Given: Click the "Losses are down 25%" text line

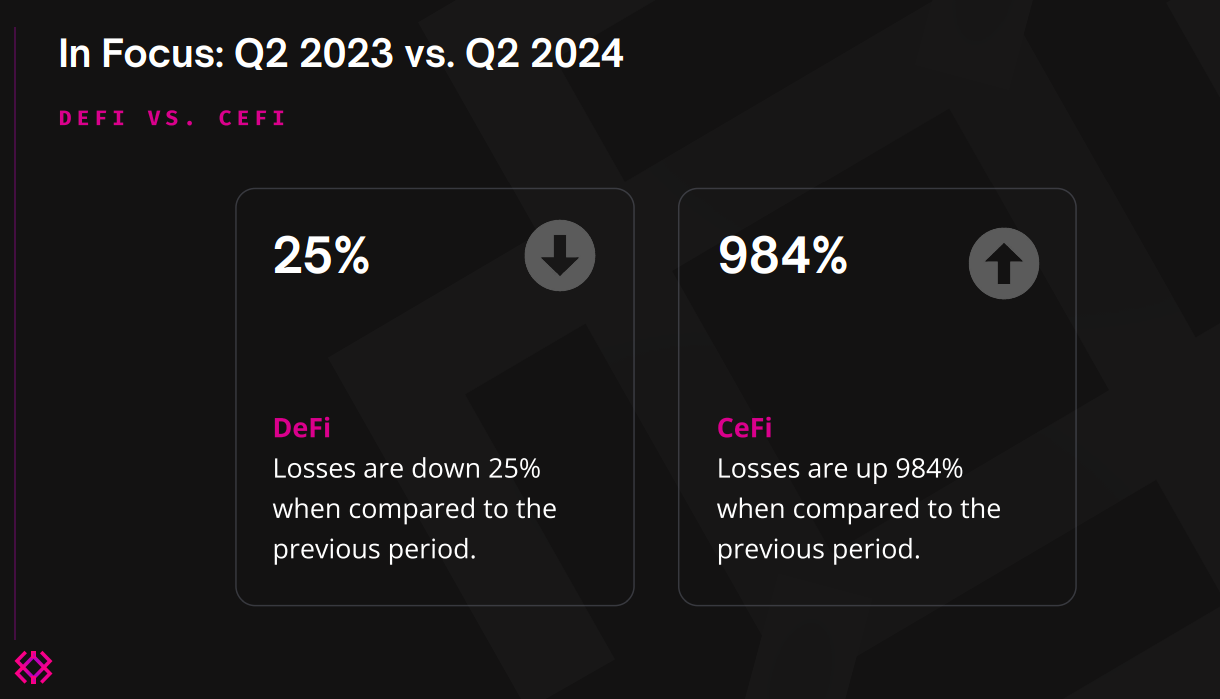Looking at the screenshot, I should tap(406, 468).
